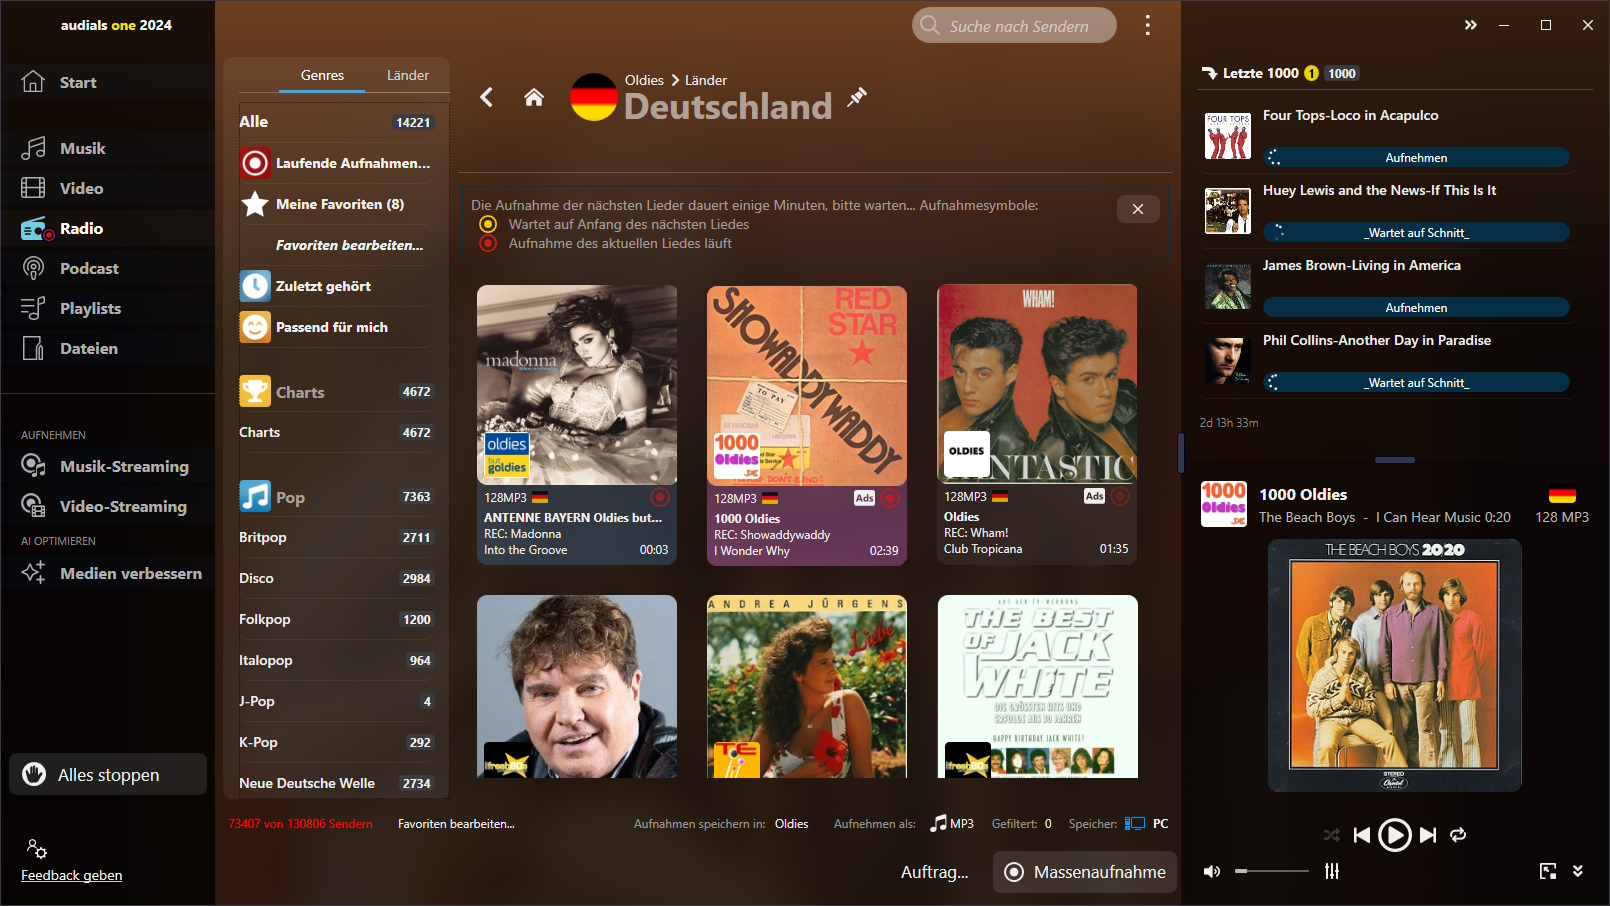Pin the Deutschland view
The width and height of the screenshot is (1610, 906).
click(x=857, y=97)
